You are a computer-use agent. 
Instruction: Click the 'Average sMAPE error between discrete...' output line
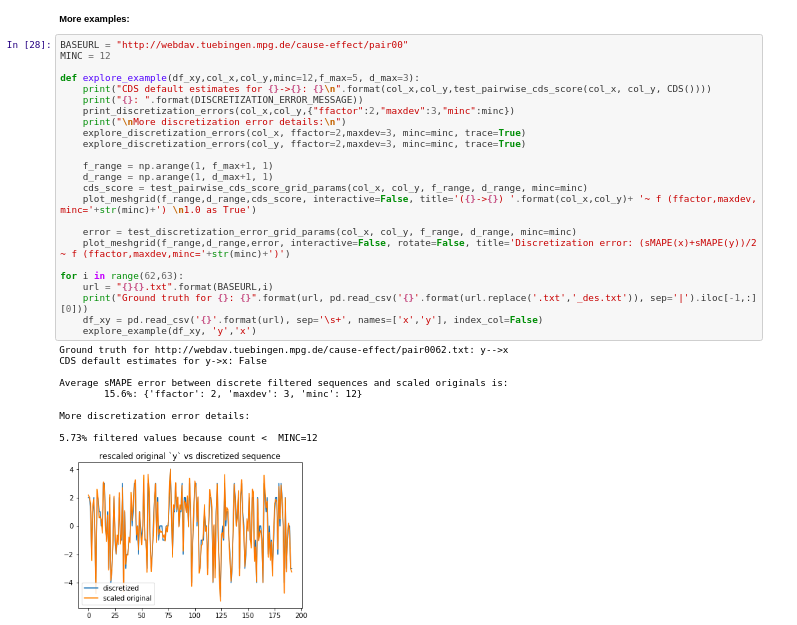click(x=283, y=383)
